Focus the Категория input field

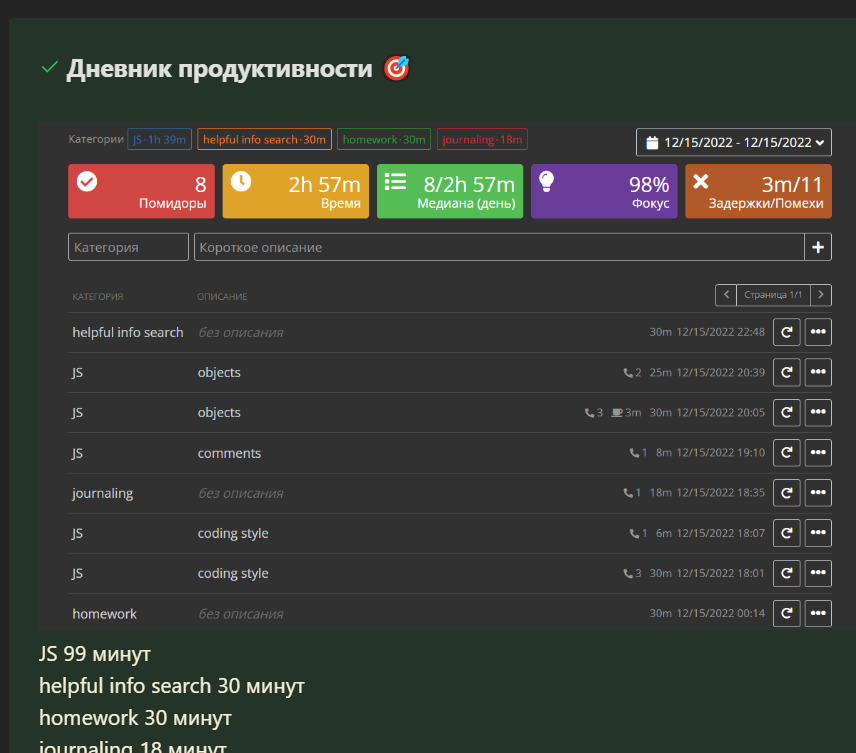pyautogui.click(x=128, y=247)
